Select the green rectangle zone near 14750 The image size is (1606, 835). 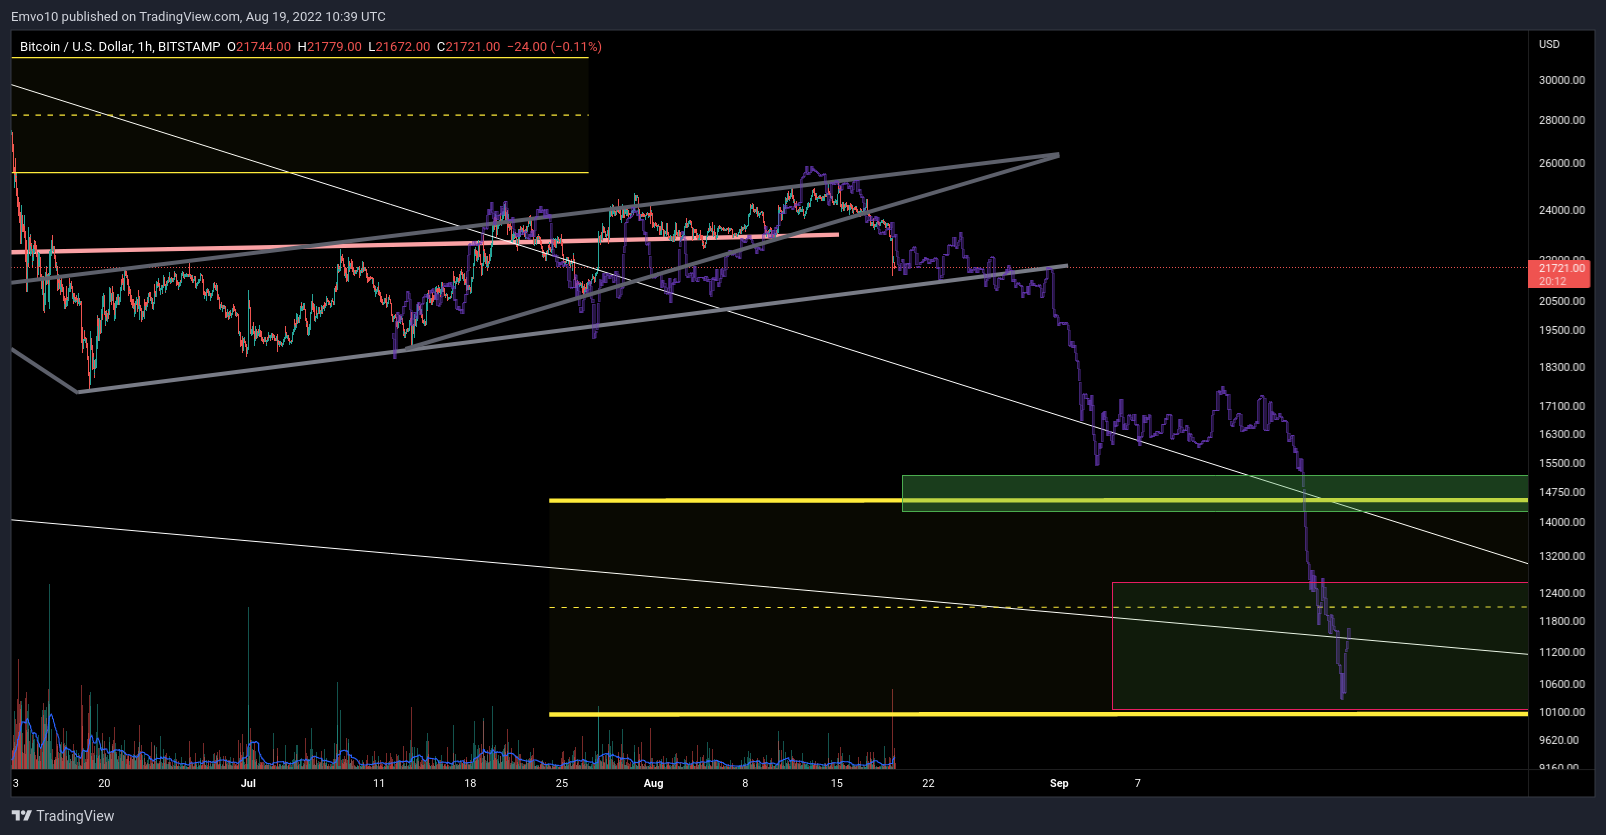coord(1215,493)
